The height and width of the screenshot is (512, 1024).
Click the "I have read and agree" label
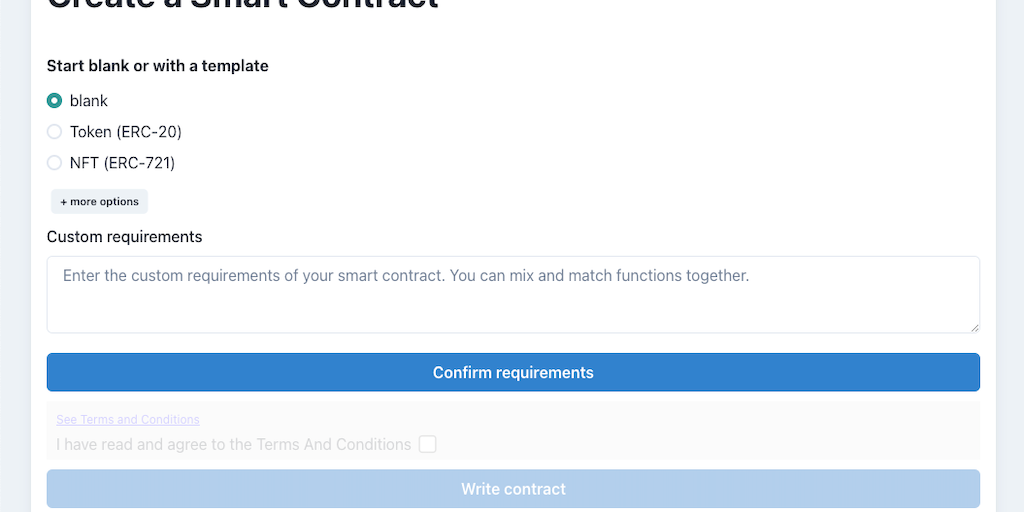pyautogui.click(x=233, y=444)
